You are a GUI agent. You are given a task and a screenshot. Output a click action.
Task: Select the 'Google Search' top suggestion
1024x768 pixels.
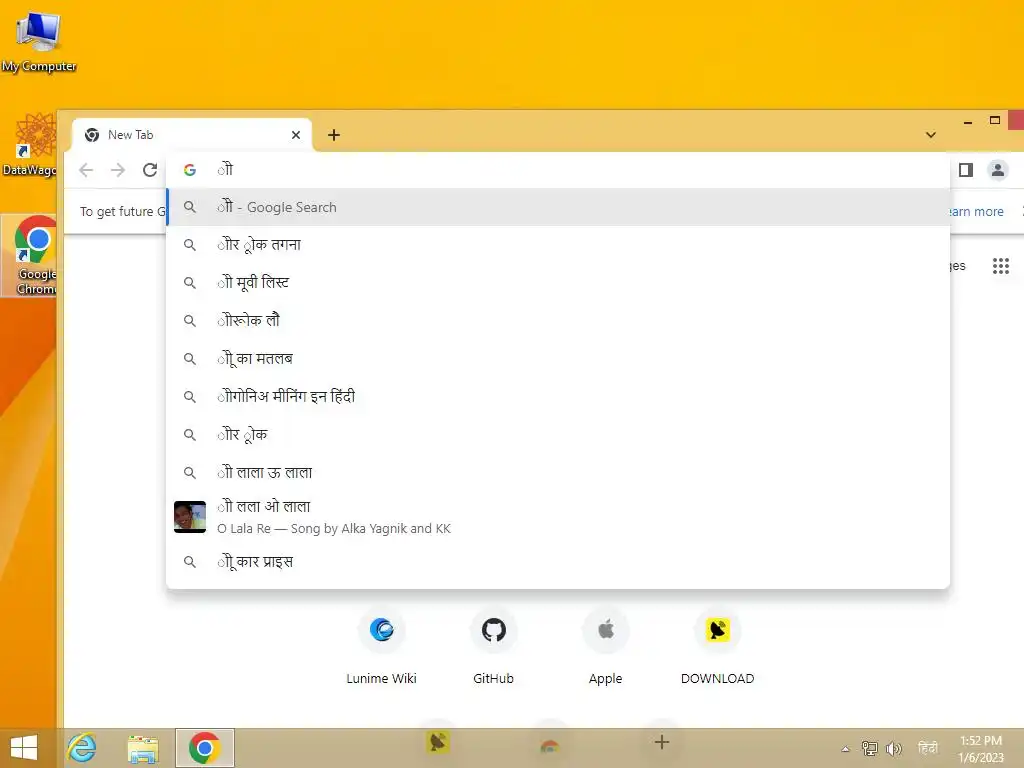pyautogui.click(x=558, y=207)
